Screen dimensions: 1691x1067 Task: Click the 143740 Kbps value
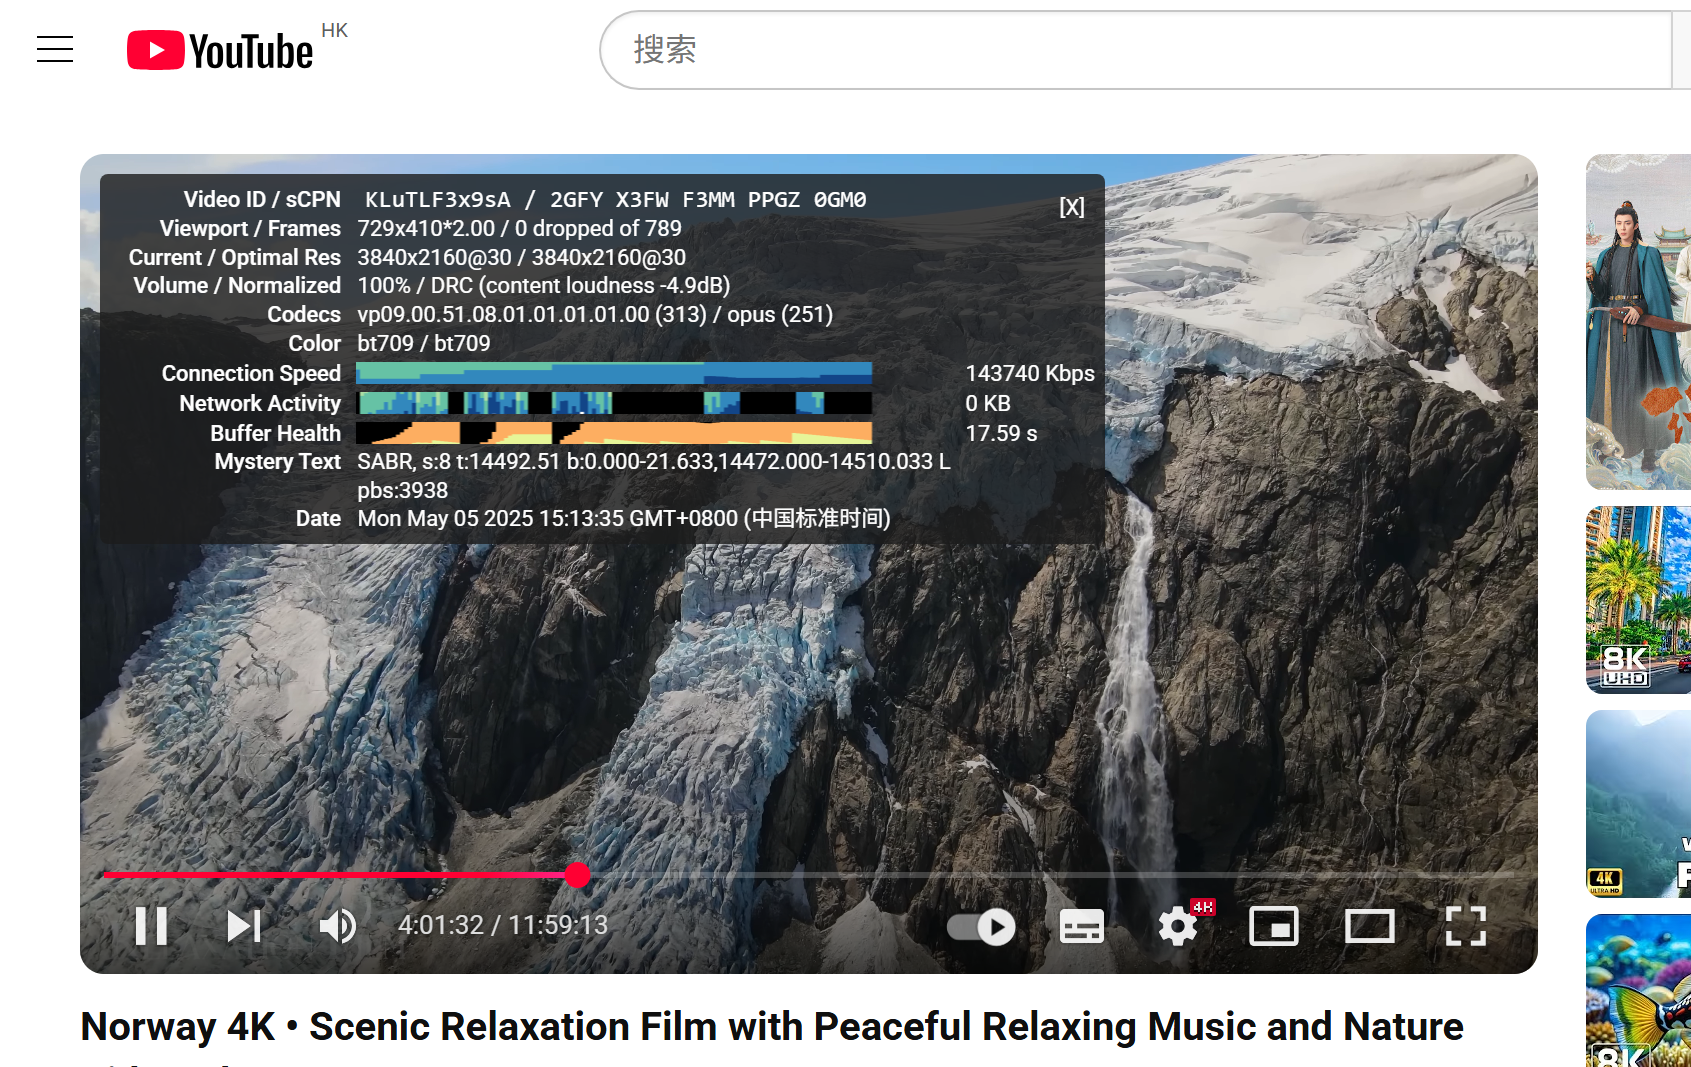[1030, 373]
